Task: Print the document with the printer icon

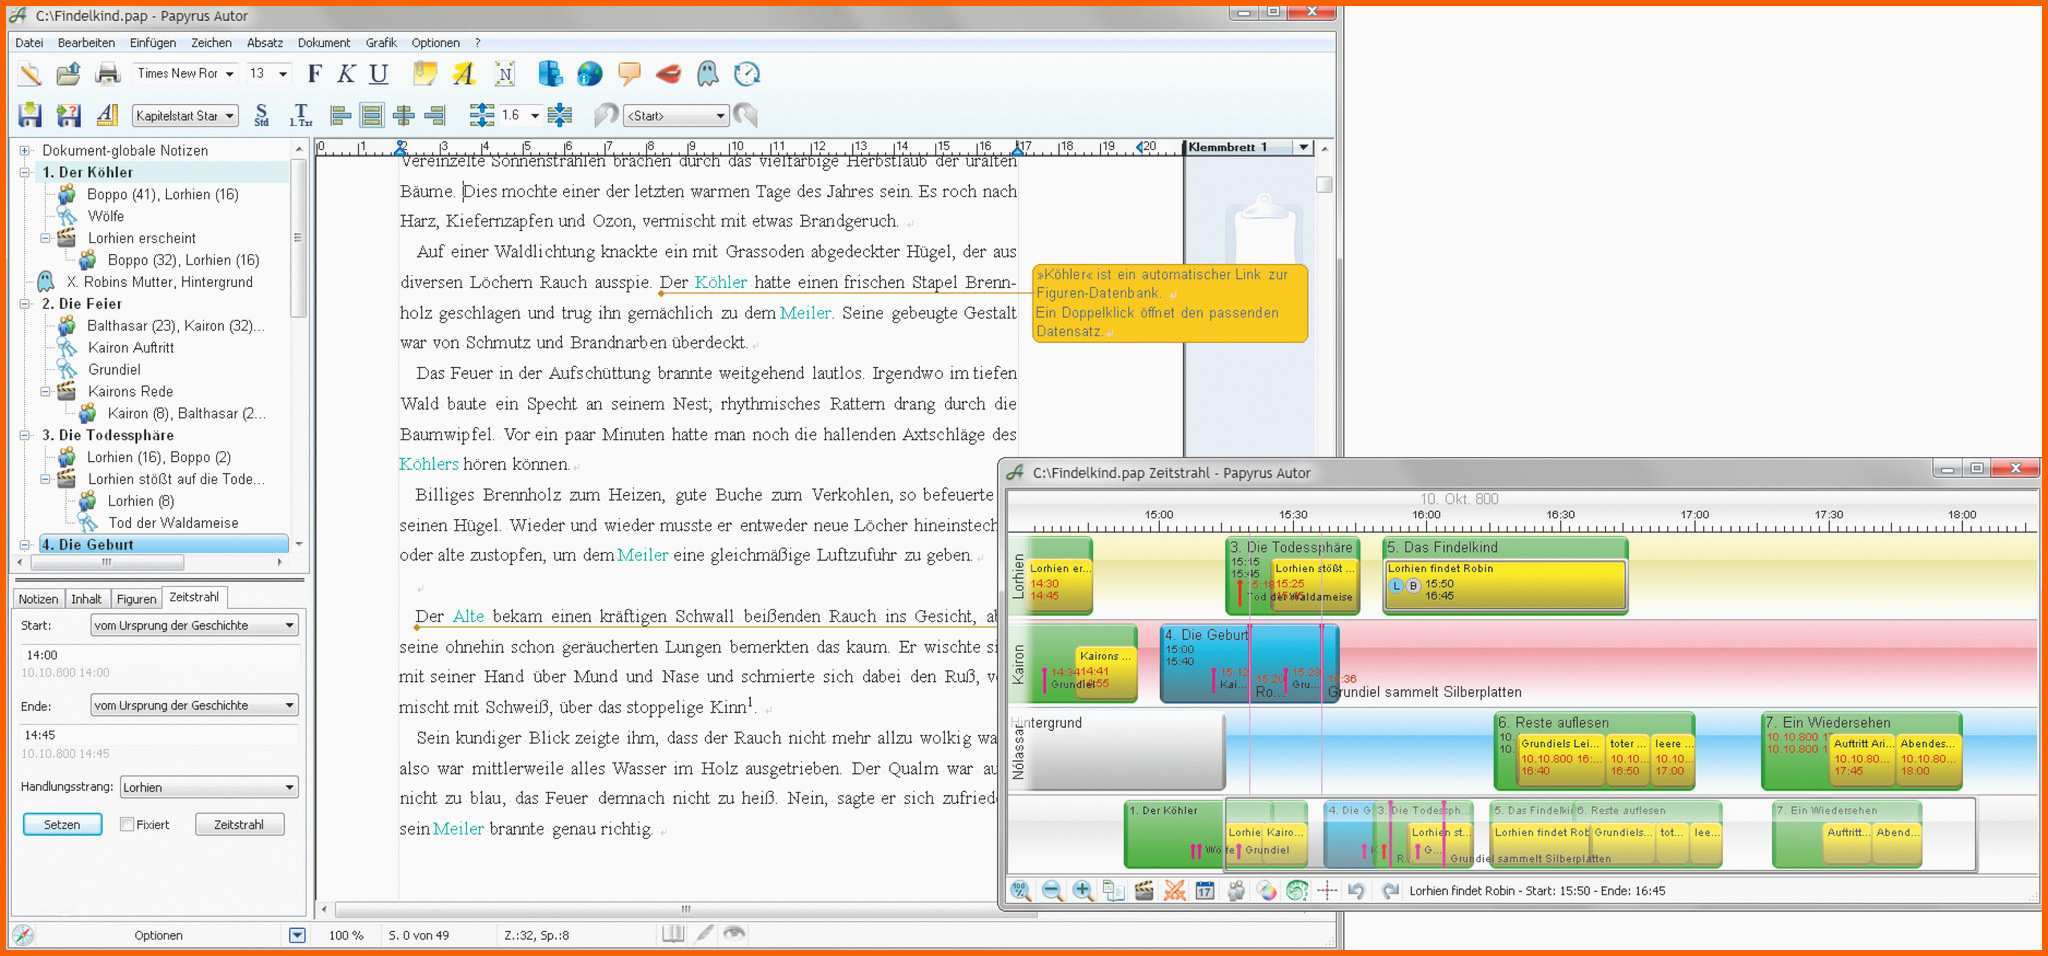Action: (x=107, y=74)
